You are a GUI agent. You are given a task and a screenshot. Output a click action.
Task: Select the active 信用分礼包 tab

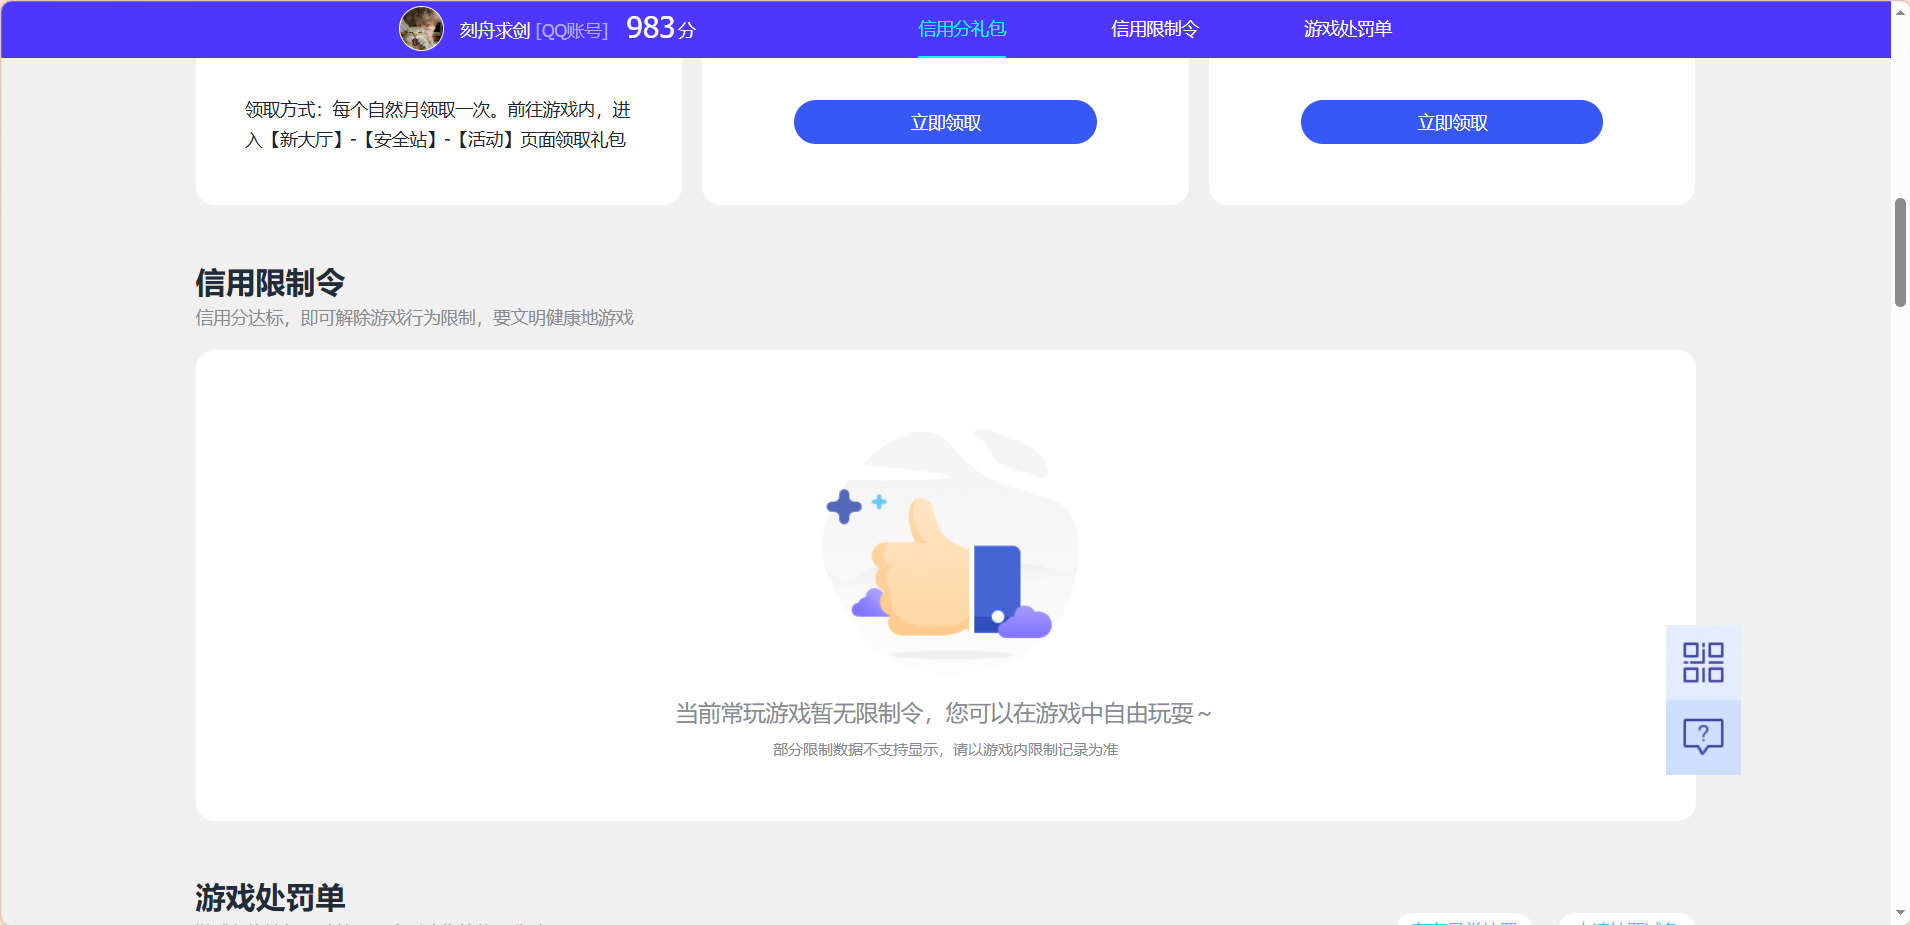961,29
